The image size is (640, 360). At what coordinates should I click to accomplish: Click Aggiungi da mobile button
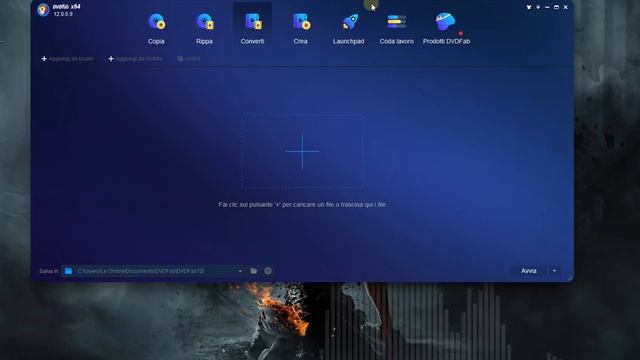(135, 59)
